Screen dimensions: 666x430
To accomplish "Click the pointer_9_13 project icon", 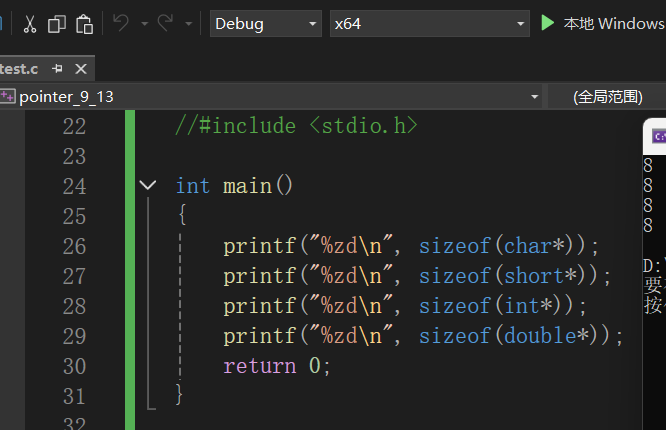I will pos(8,96).
